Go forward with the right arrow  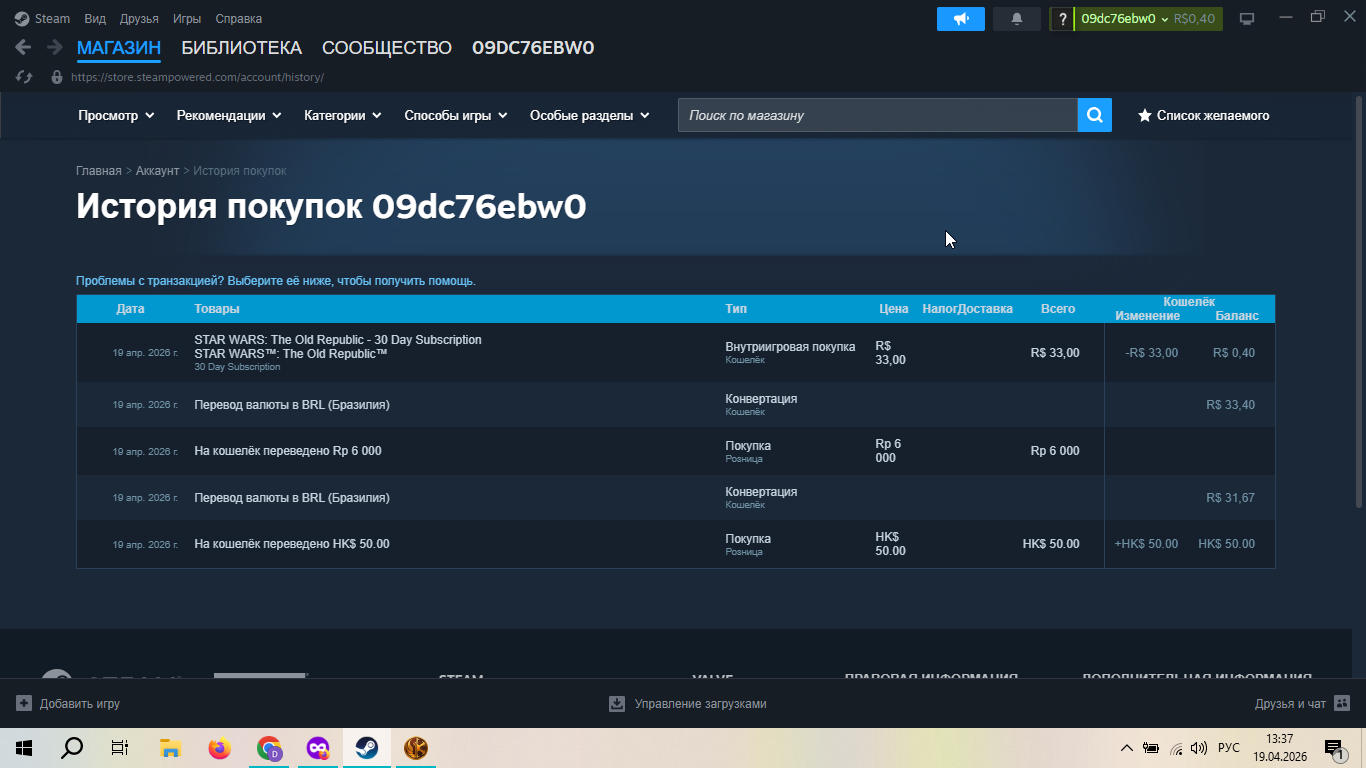click(55, 47)
